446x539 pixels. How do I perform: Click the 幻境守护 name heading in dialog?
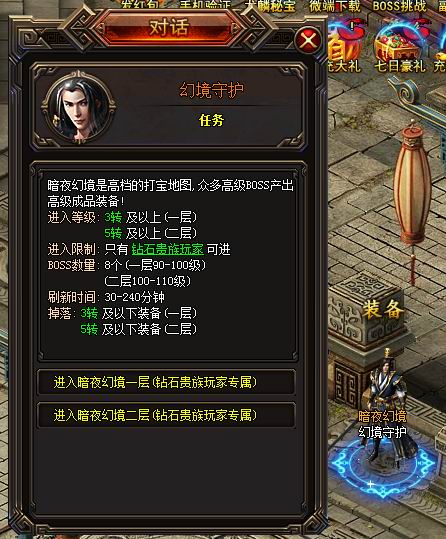(211, 90)
